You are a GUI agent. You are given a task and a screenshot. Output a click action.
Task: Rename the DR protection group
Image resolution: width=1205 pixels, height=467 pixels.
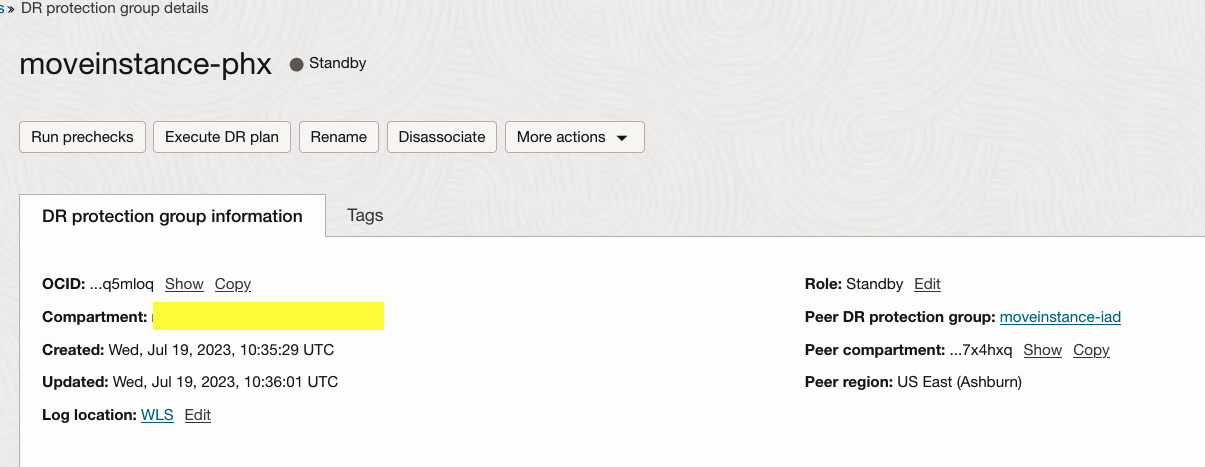(x=339, y=137)
